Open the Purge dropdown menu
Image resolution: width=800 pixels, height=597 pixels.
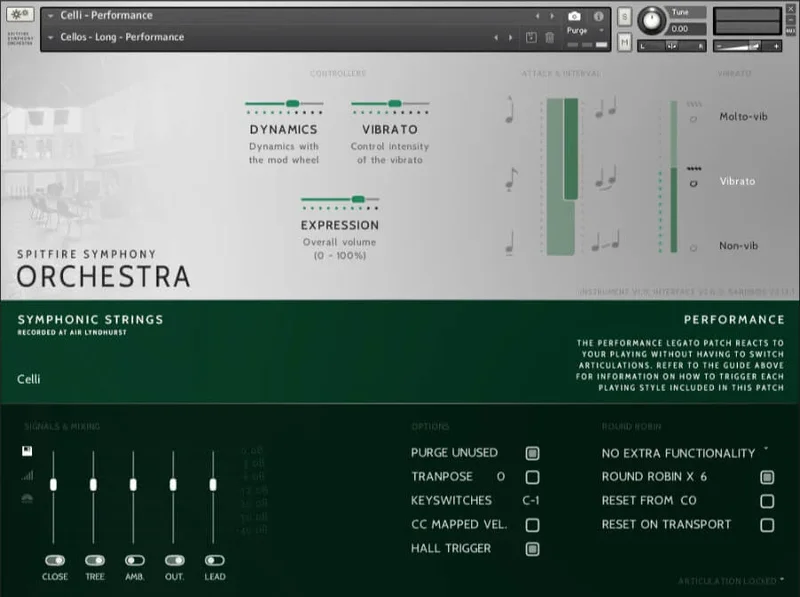586,31
